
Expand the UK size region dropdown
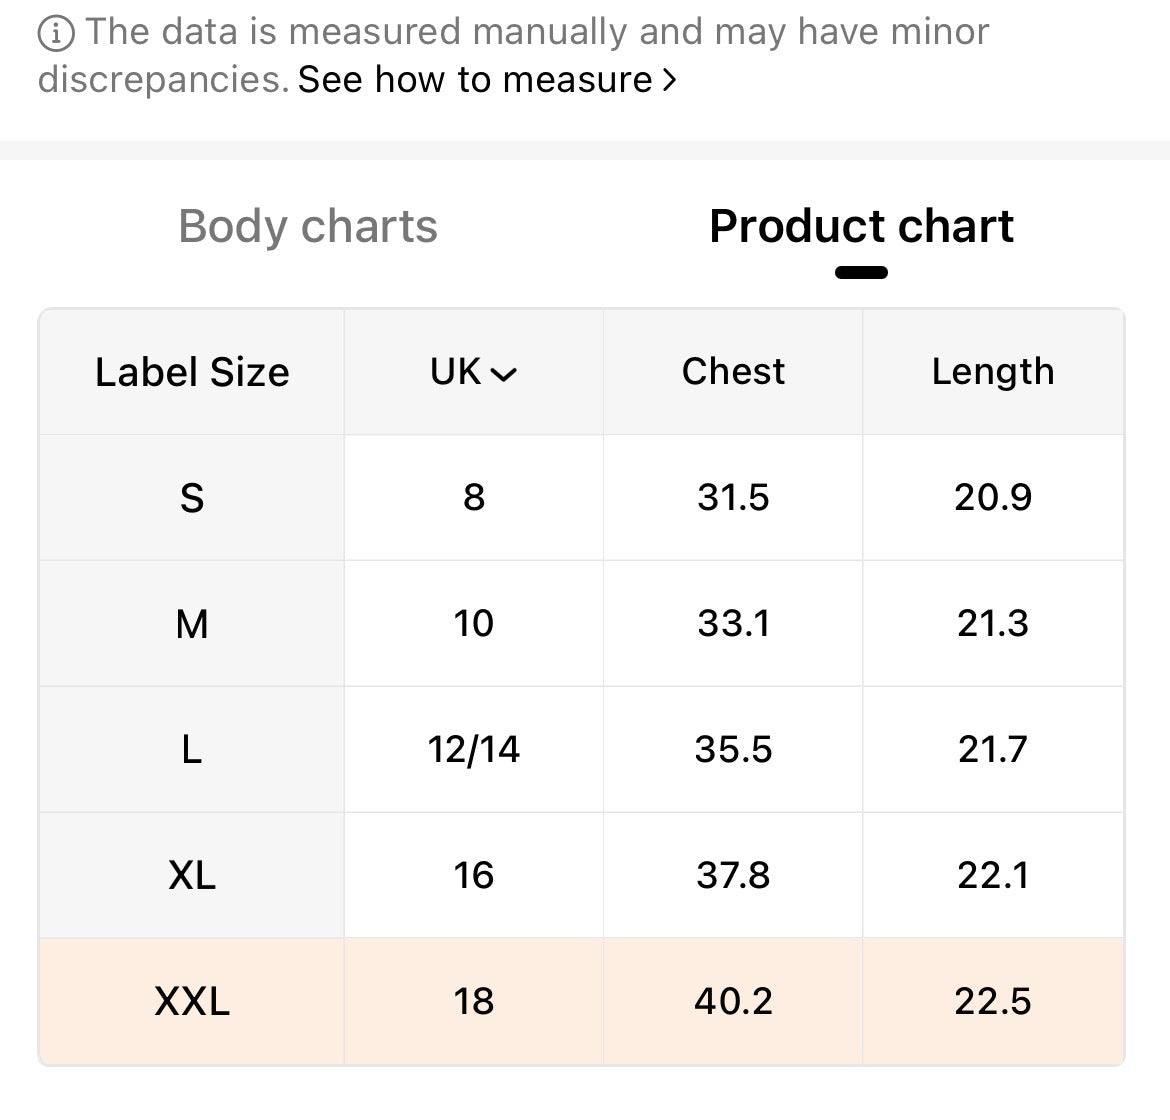click(x=473, y=372)
